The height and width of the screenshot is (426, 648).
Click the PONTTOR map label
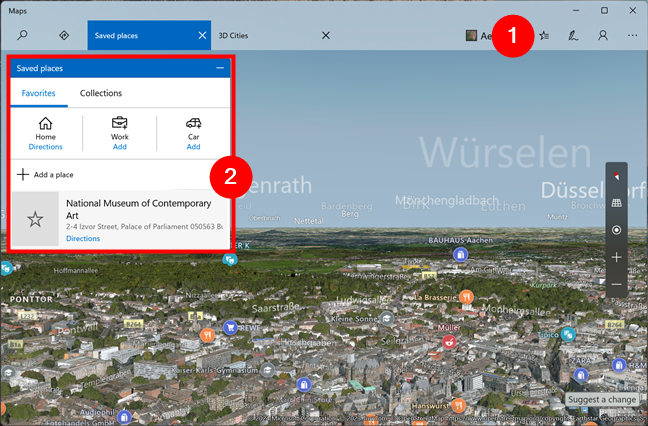31,299
